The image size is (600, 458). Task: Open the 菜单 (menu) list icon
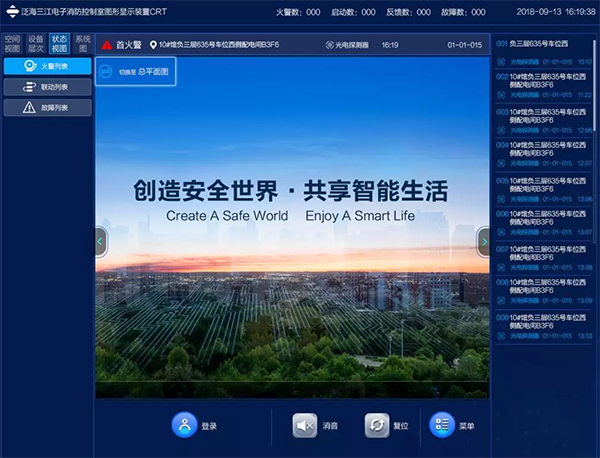pos(441,425)
